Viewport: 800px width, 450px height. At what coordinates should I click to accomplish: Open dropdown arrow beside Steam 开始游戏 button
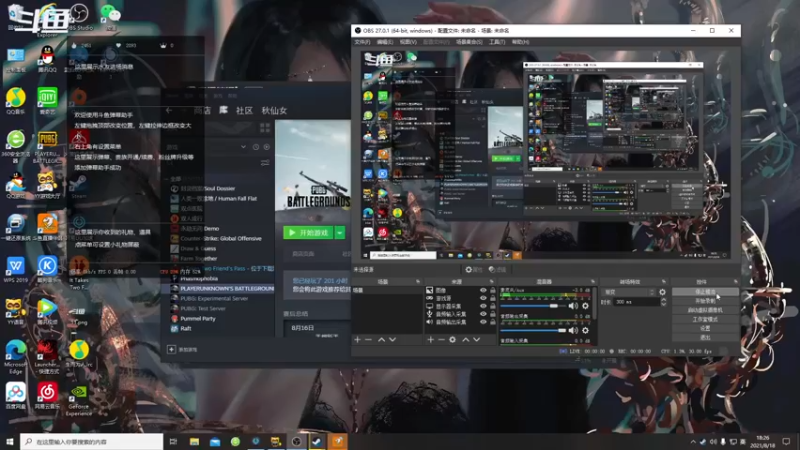(340, 233)
